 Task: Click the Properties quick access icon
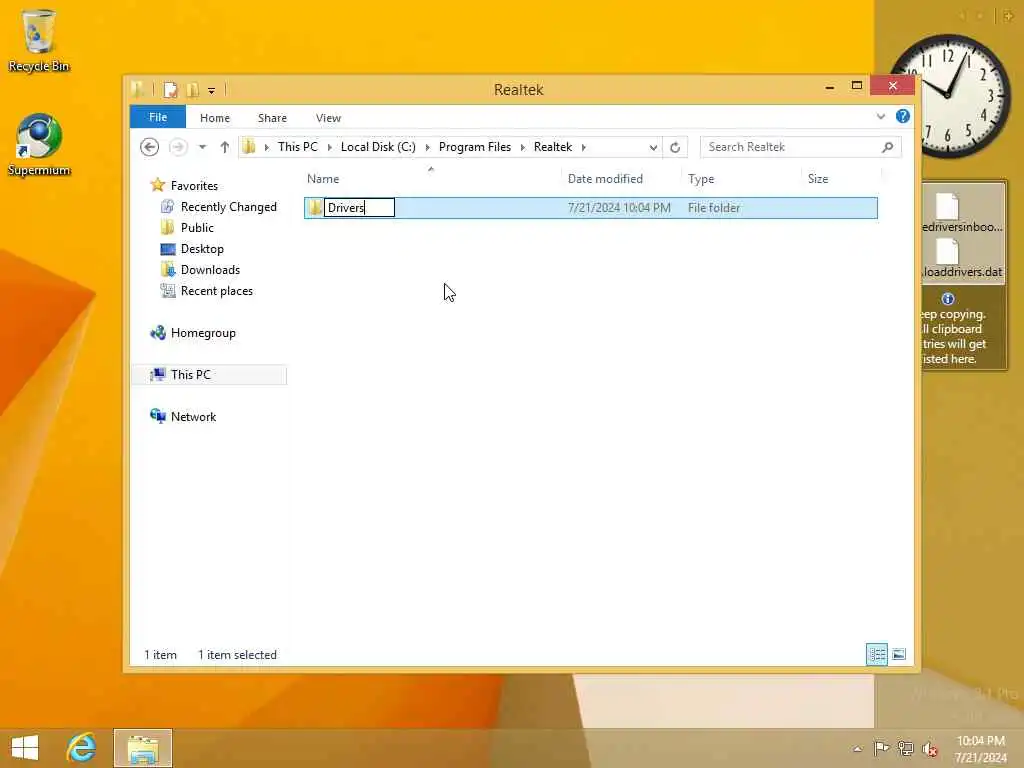point(170,89)
